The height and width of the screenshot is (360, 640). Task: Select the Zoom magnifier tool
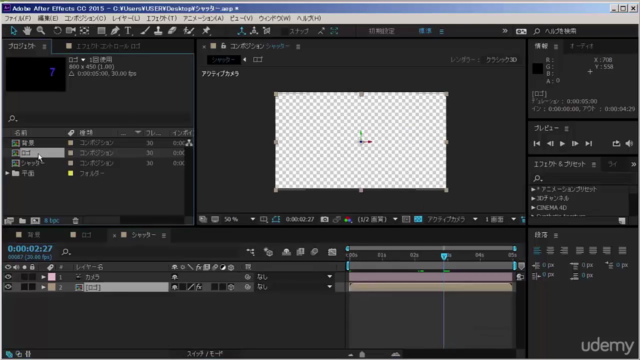[41, 31]
